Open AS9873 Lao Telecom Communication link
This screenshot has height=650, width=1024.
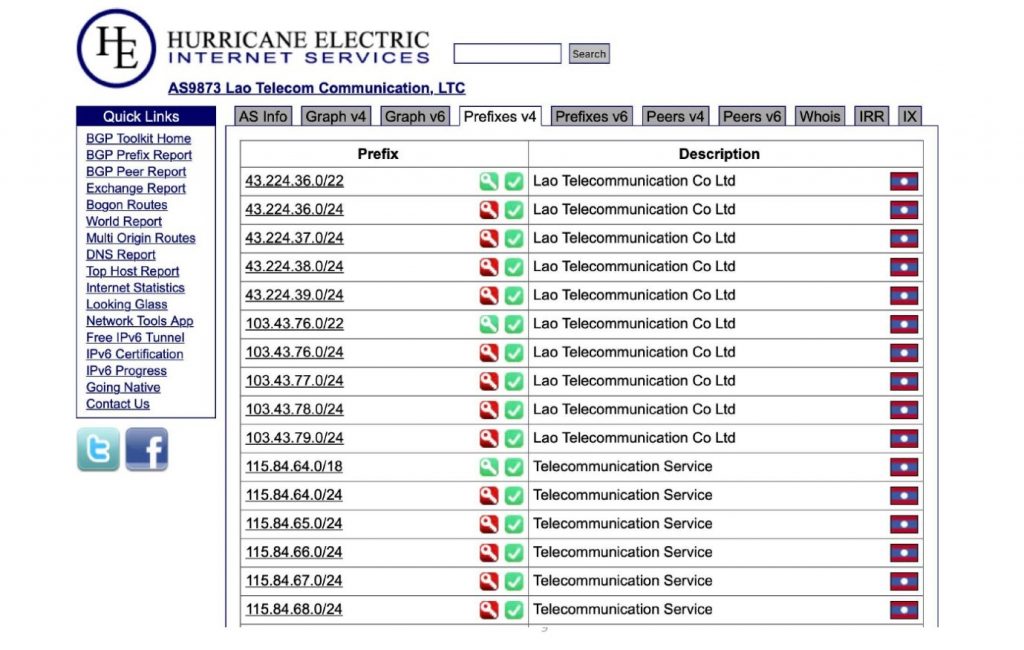coord(317,88)
